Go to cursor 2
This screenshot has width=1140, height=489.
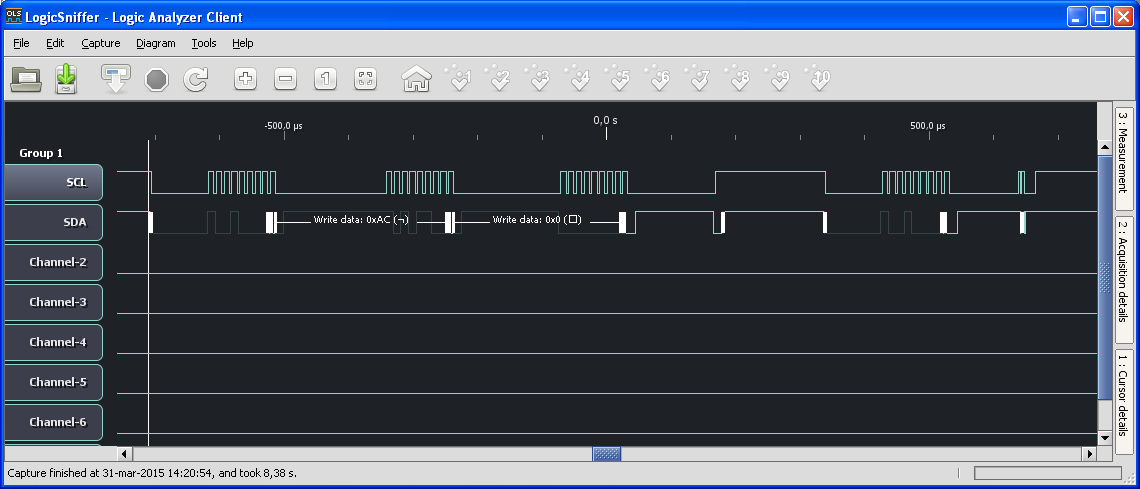(498, 77)
